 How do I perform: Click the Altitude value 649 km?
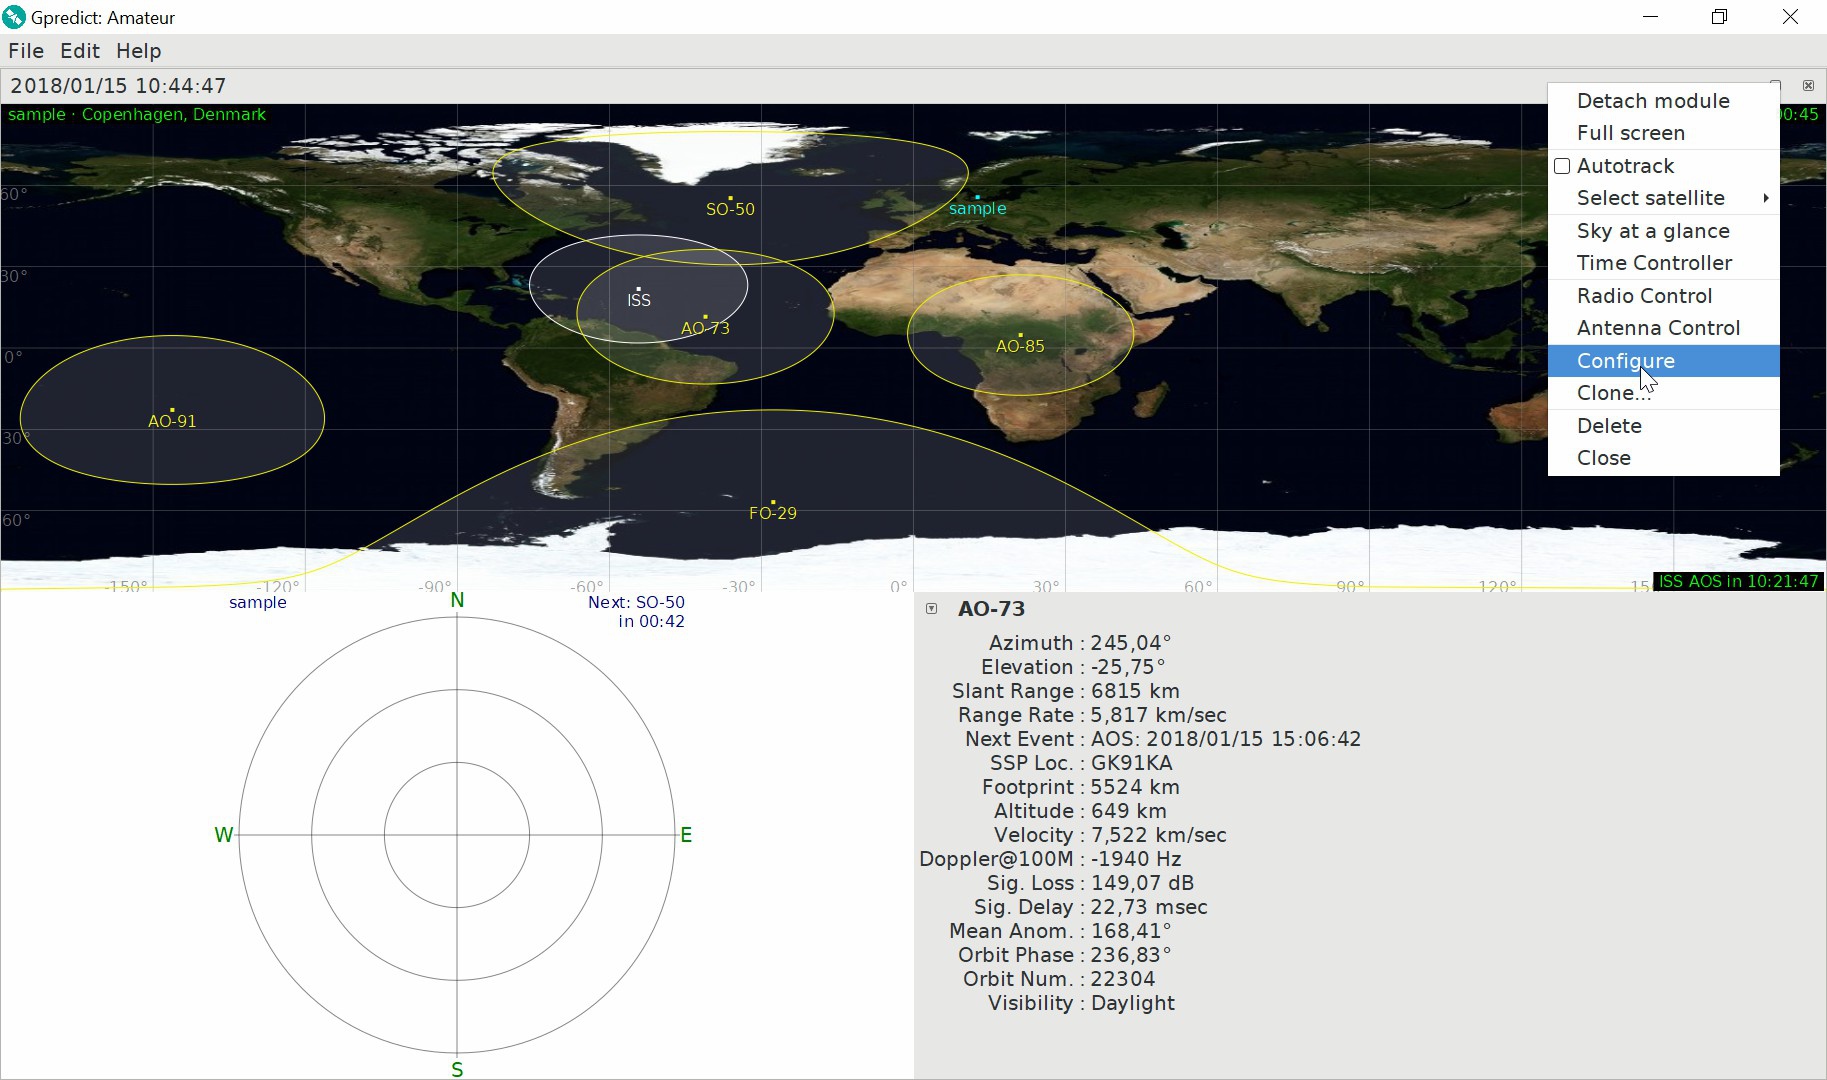[x=1128, y=811]
